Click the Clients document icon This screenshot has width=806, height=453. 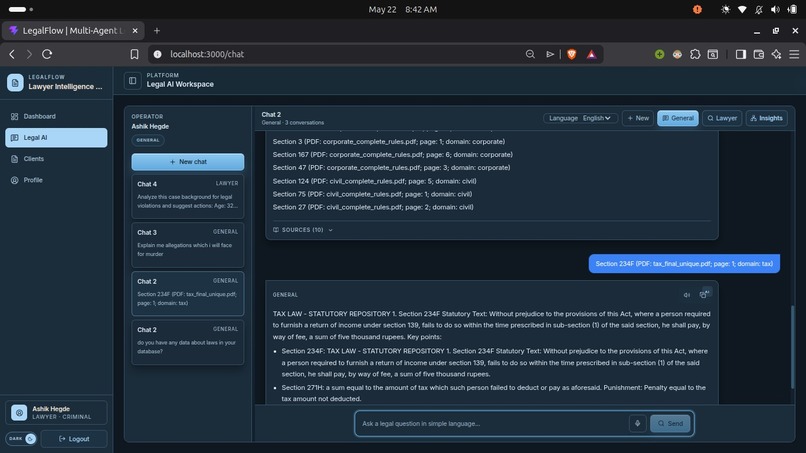[14, 159]
